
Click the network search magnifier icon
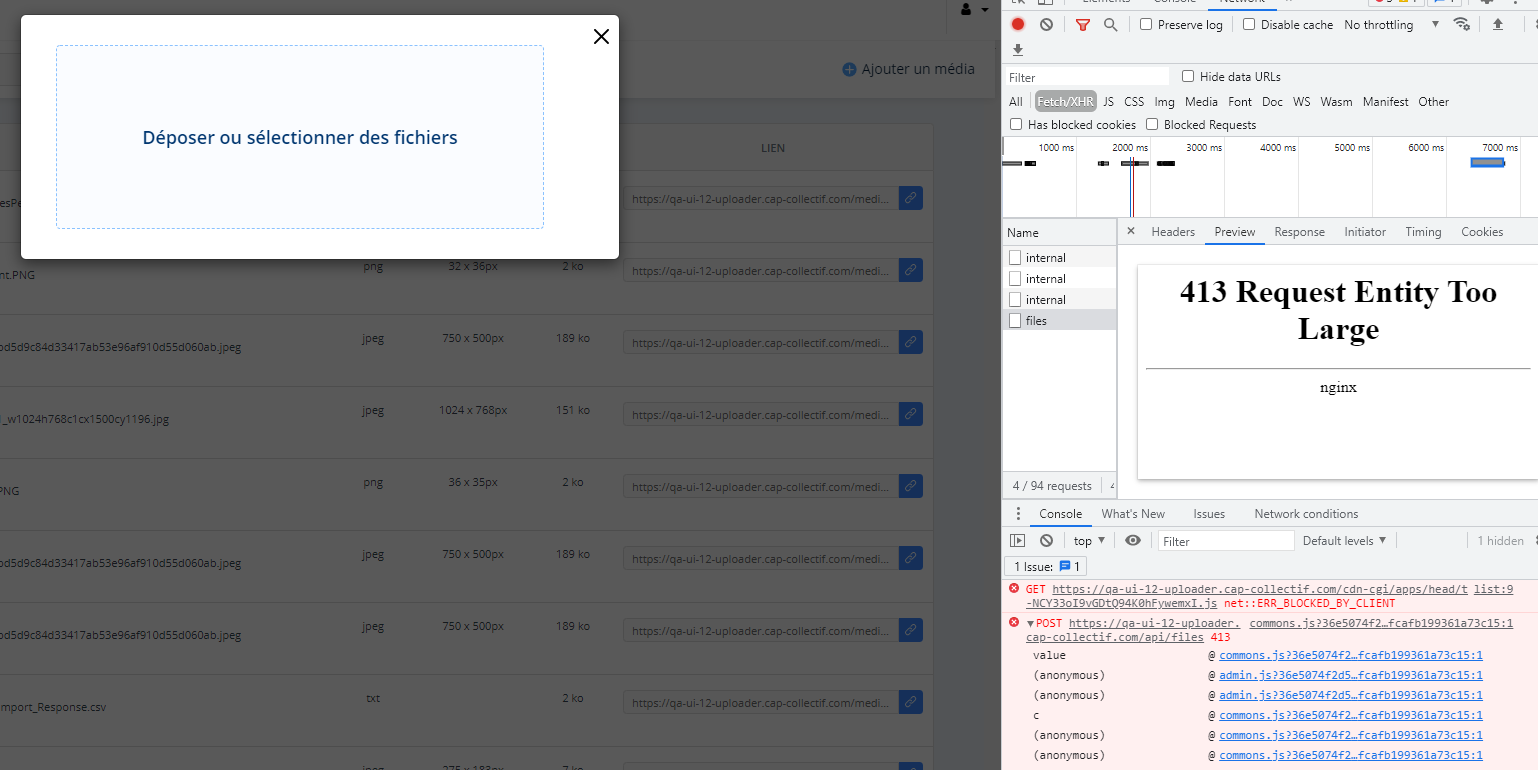(x=1108, y=24)
